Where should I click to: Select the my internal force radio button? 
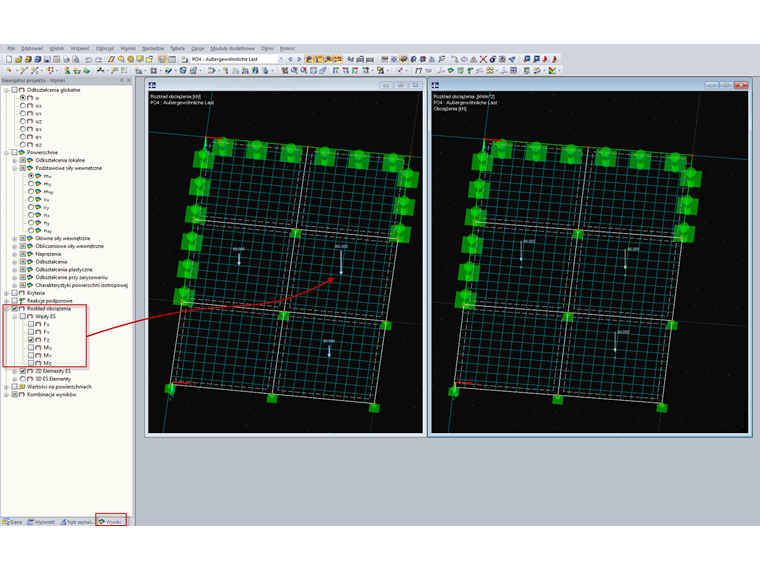point(31,184)
